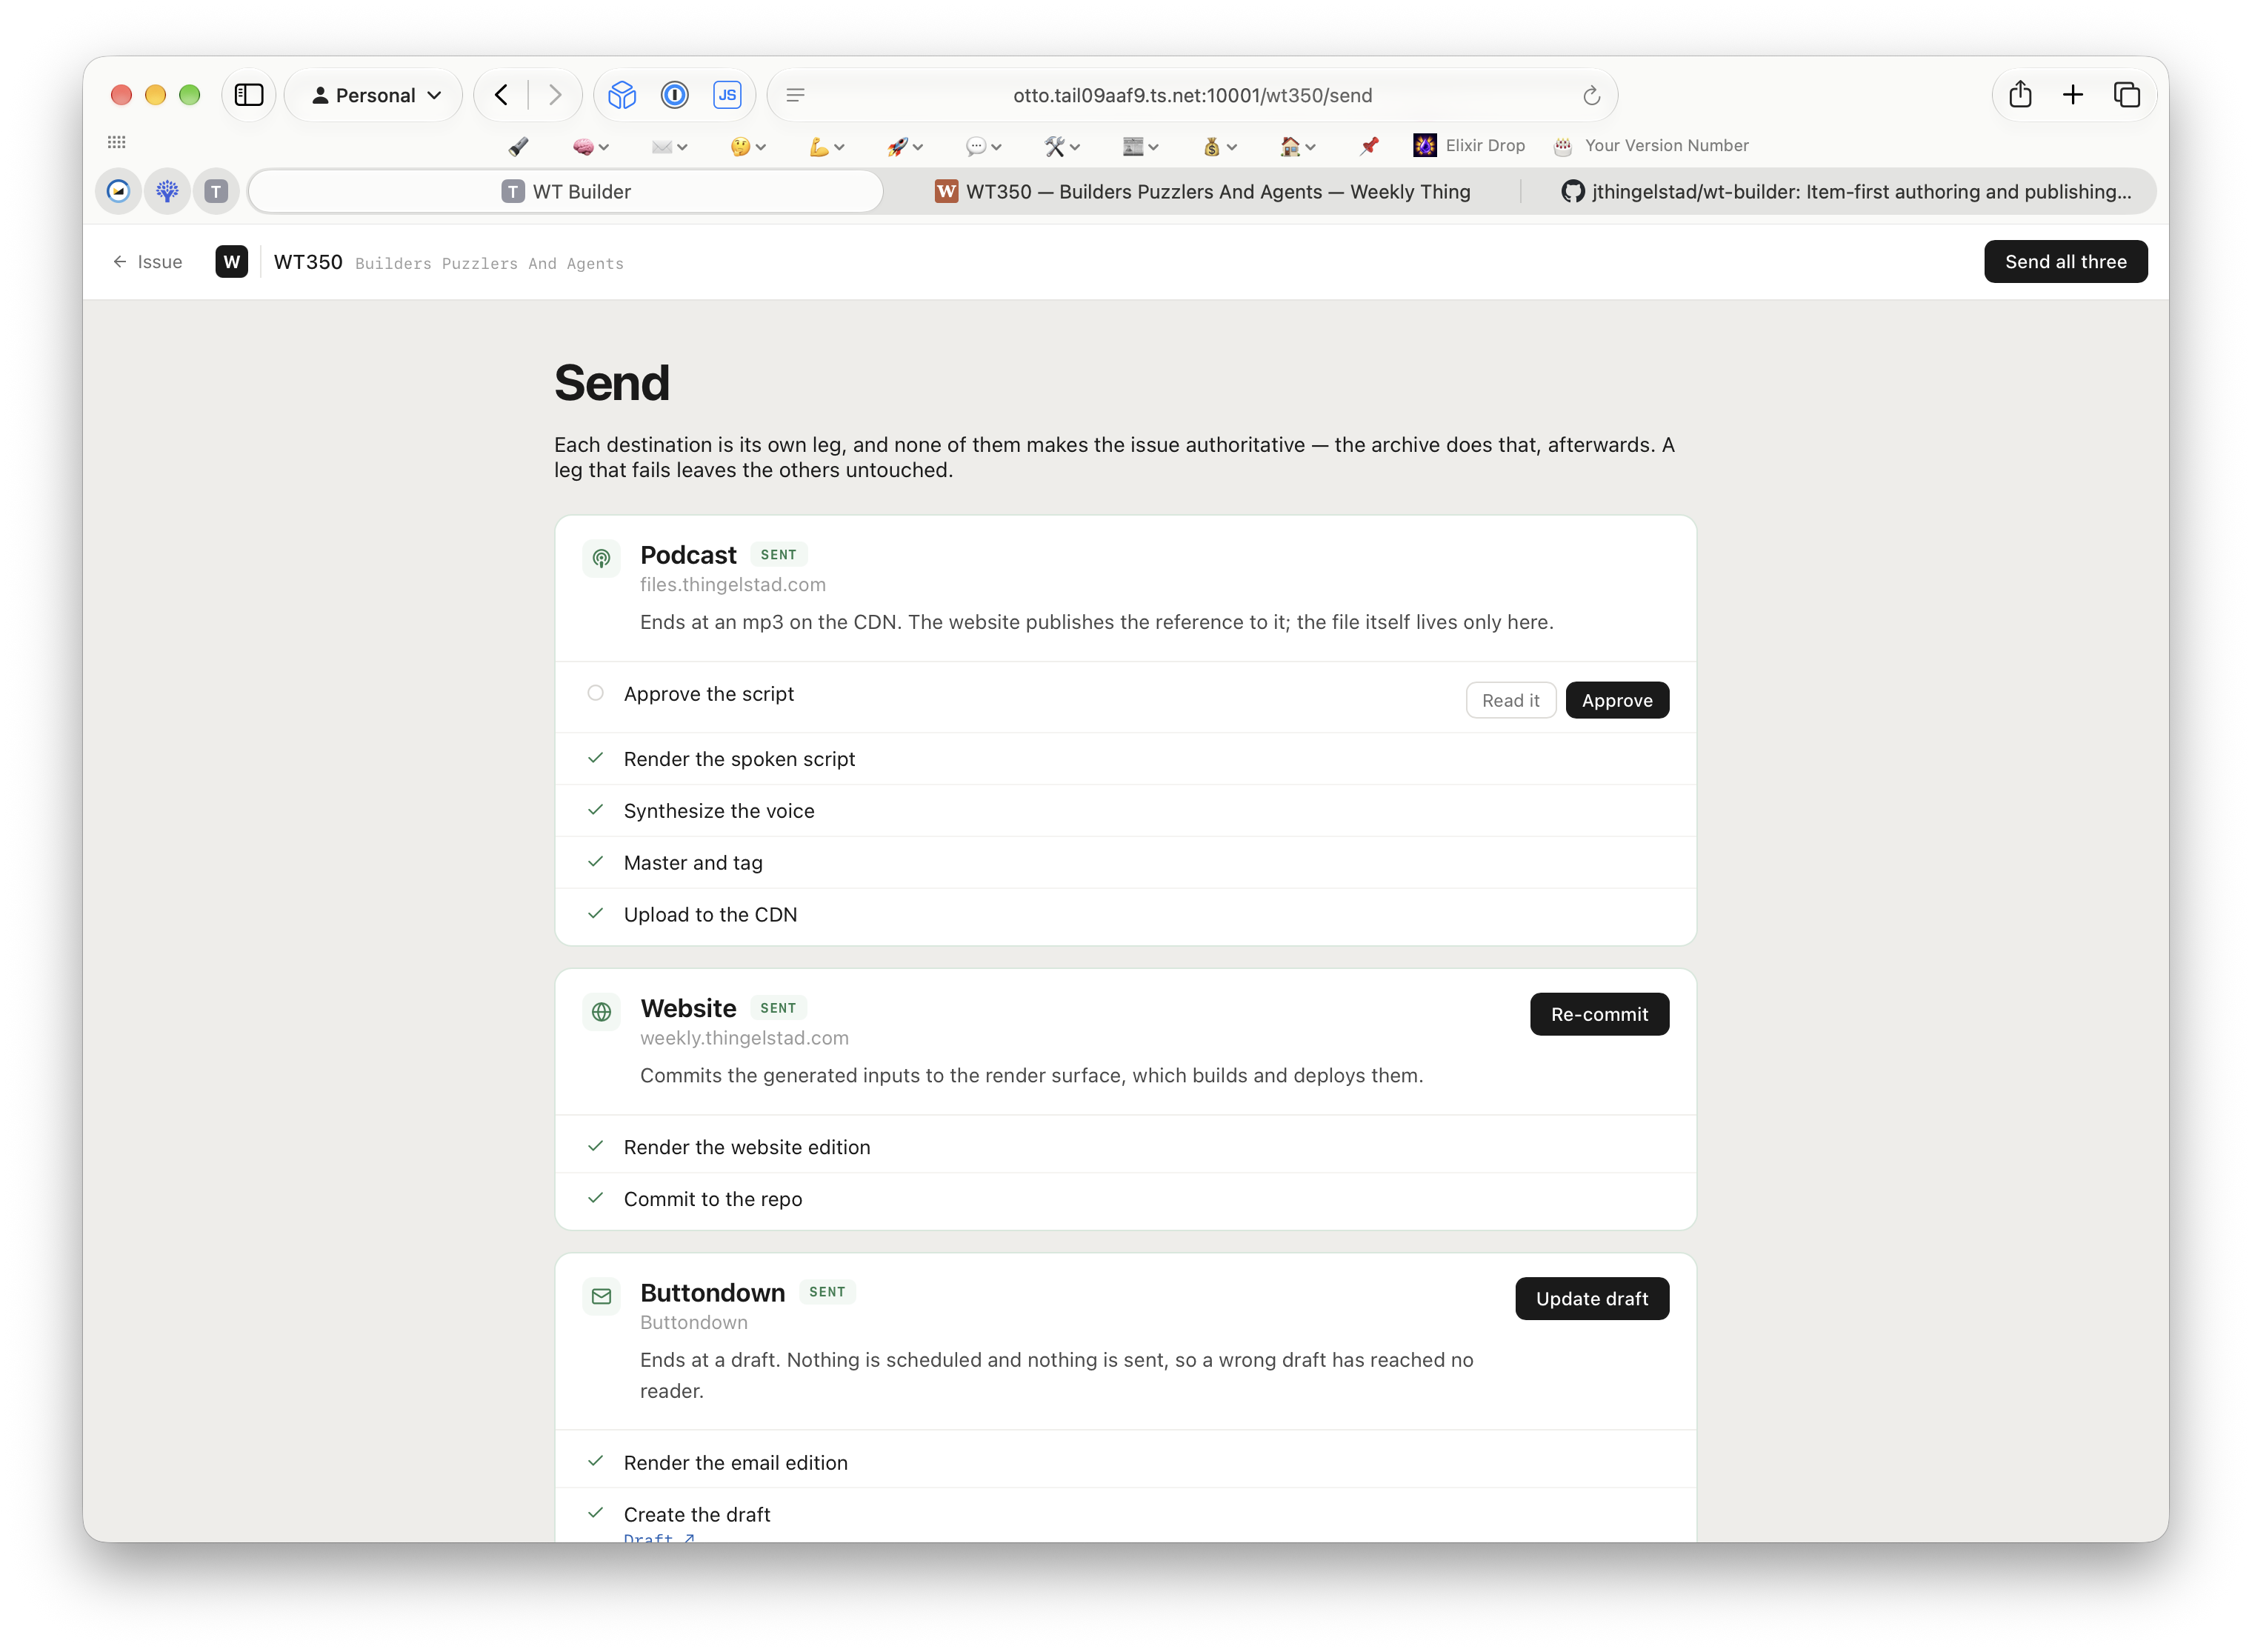Open the Personal profile dropdown
Image resolution: width=2252 pixels, height=1652 pixels.
(x=376, y=95)
